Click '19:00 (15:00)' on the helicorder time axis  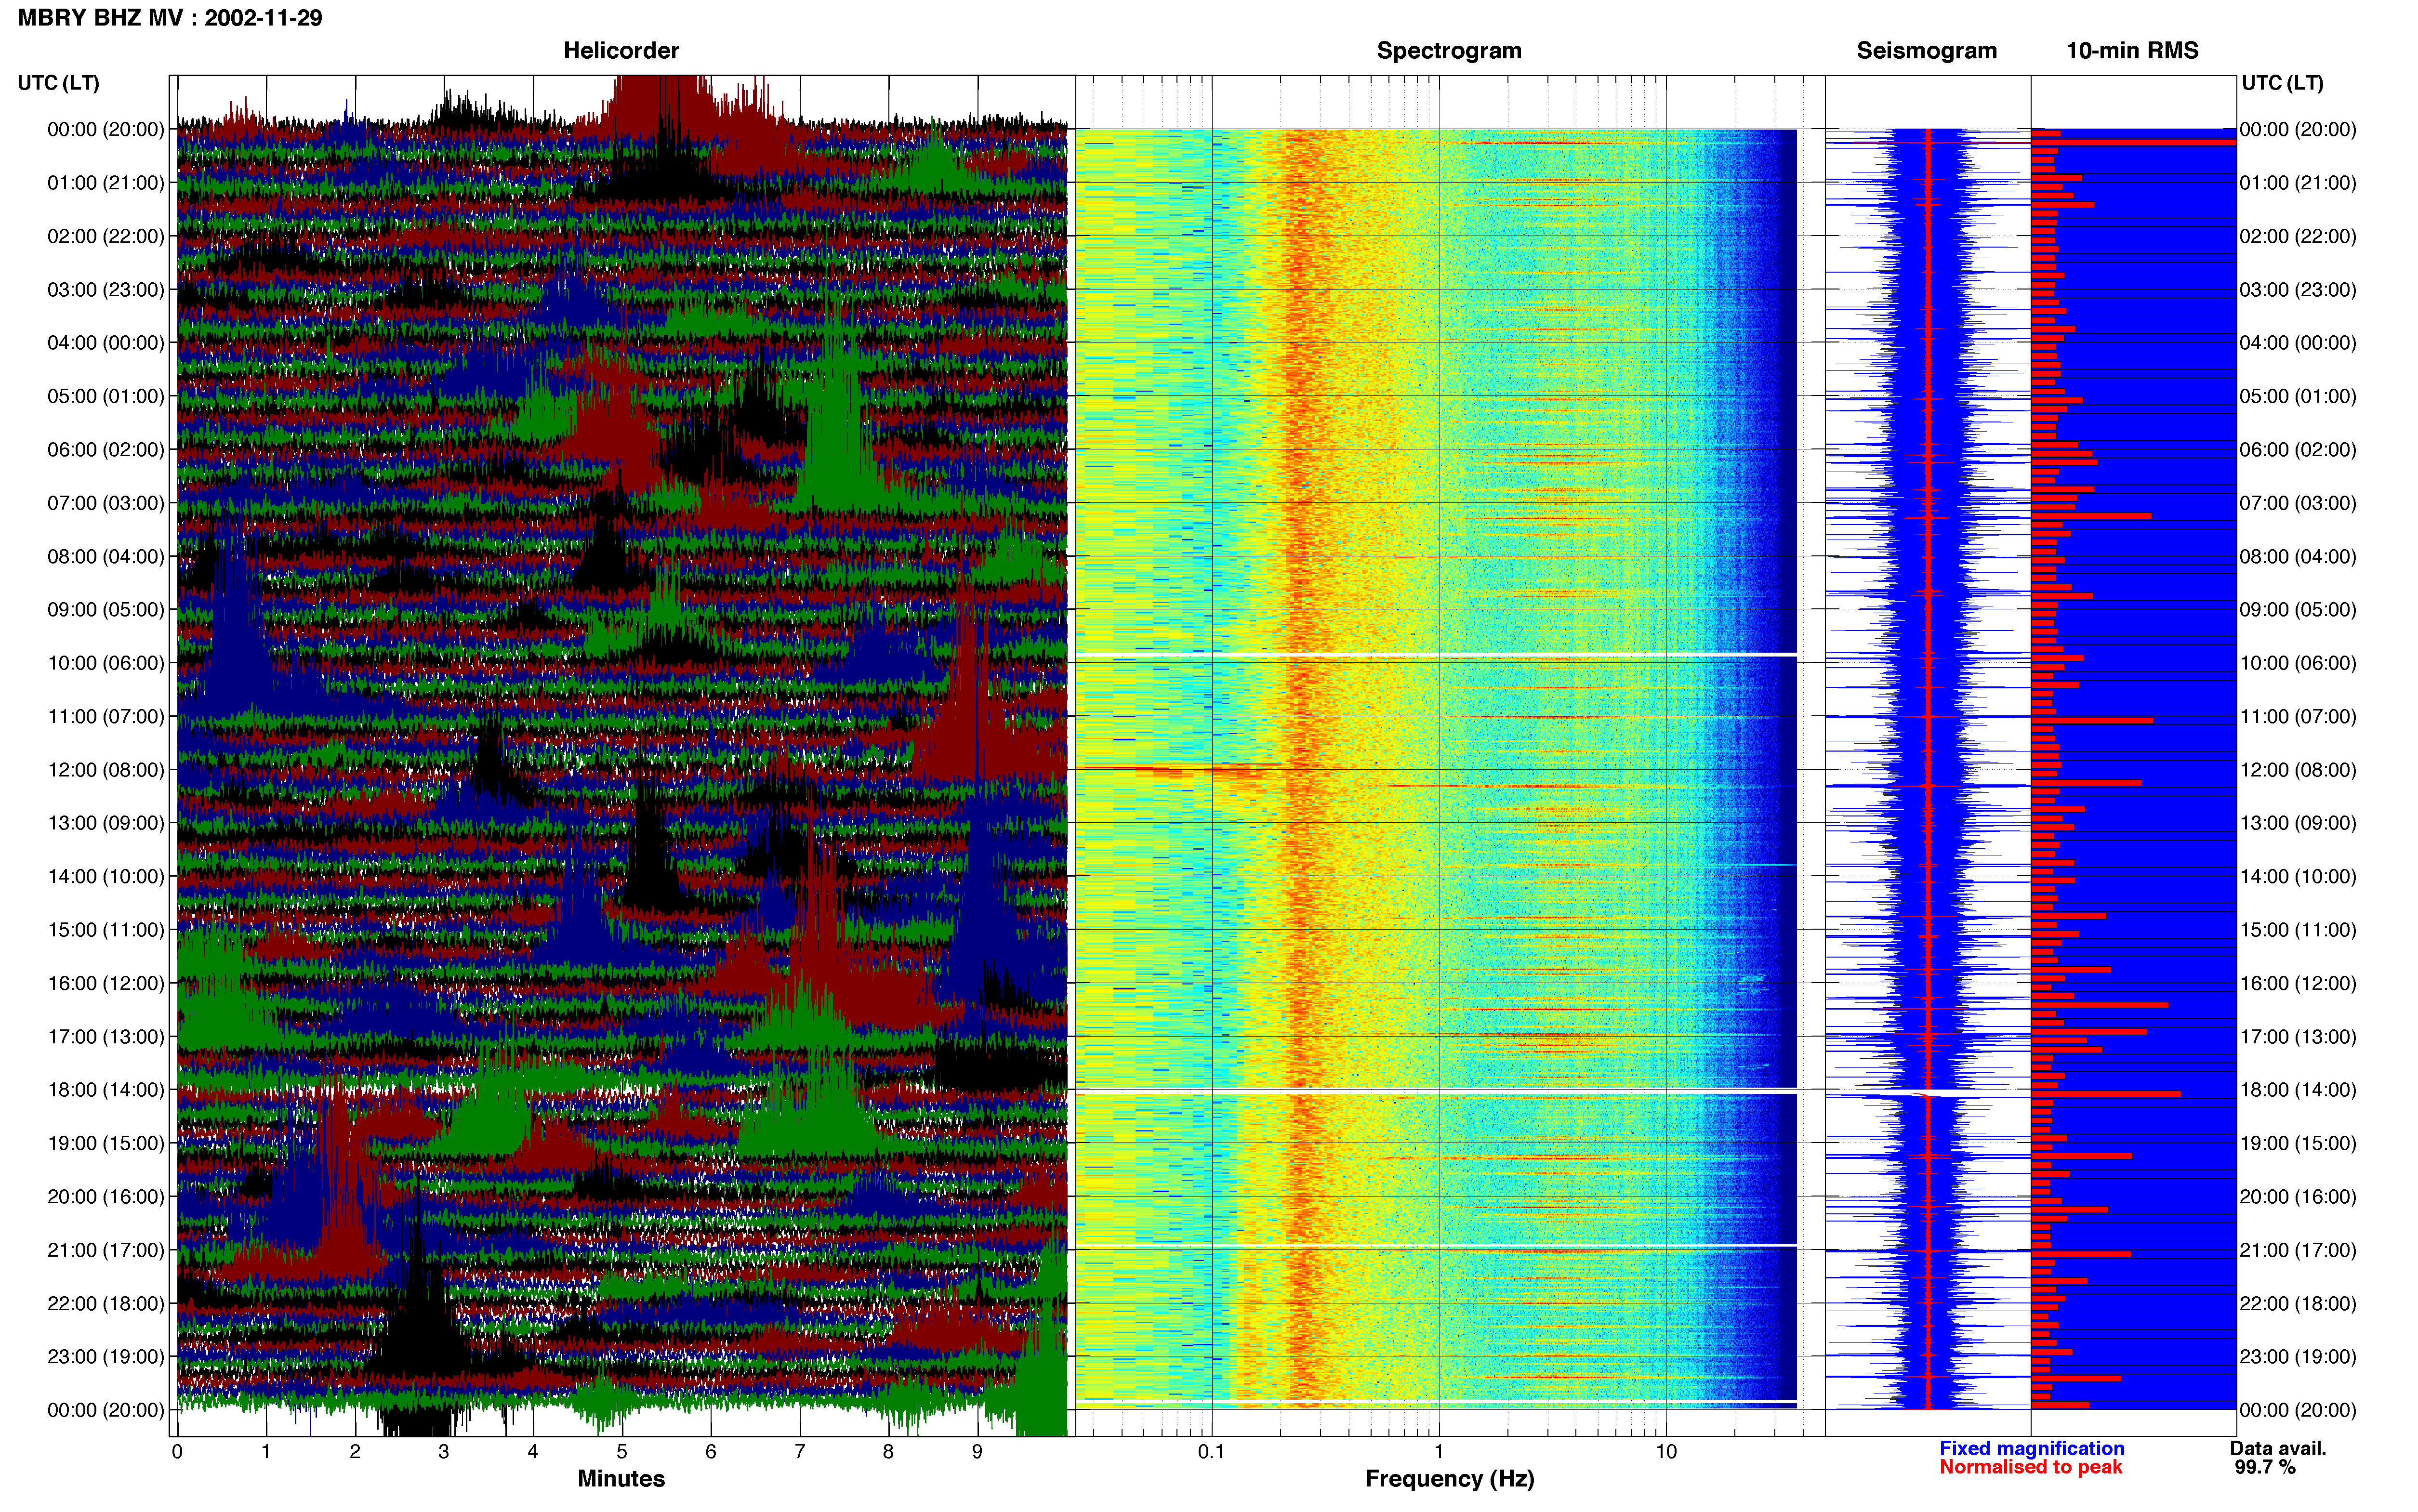106,1143
